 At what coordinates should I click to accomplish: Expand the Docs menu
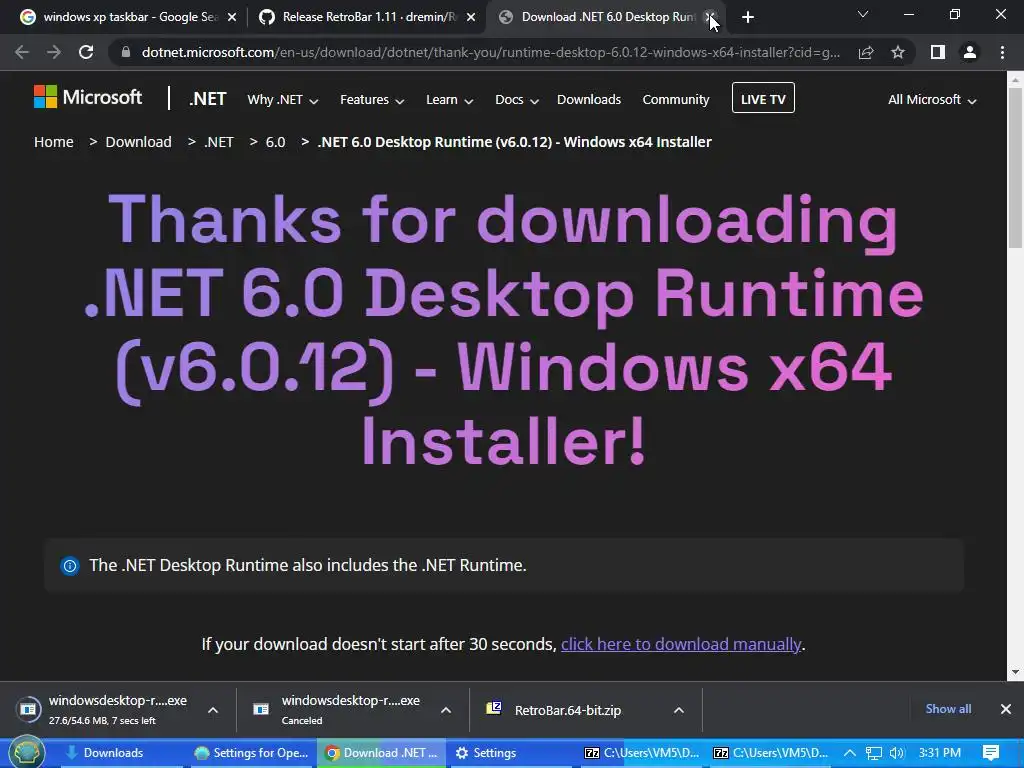pos(517,100)
